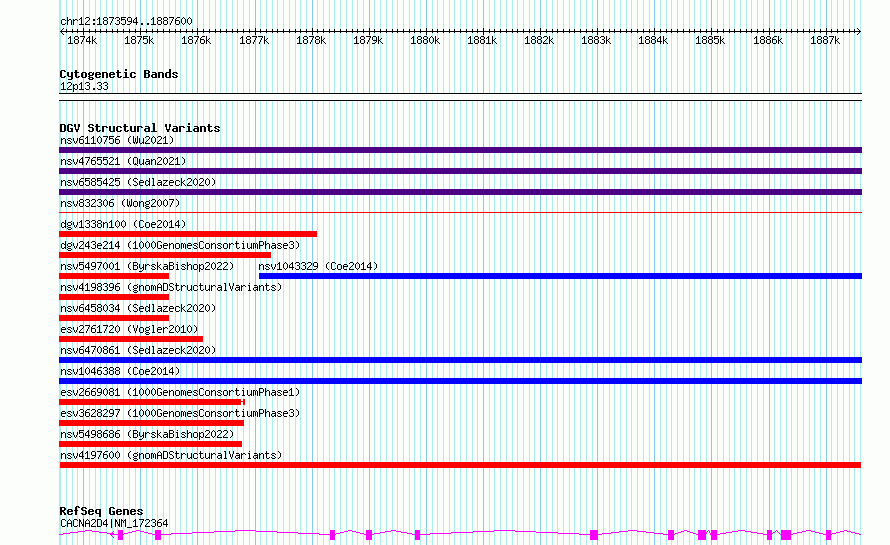Image resolution: width=890 pixels, height=545 pixels.
Task: Click the 1884k ruler tick label
Action: [x=653, y=40]
